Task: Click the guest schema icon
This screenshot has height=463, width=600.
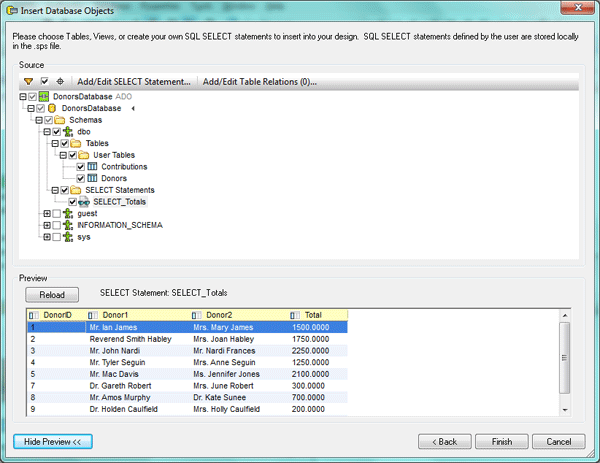Action: click(x=68, y=214)
